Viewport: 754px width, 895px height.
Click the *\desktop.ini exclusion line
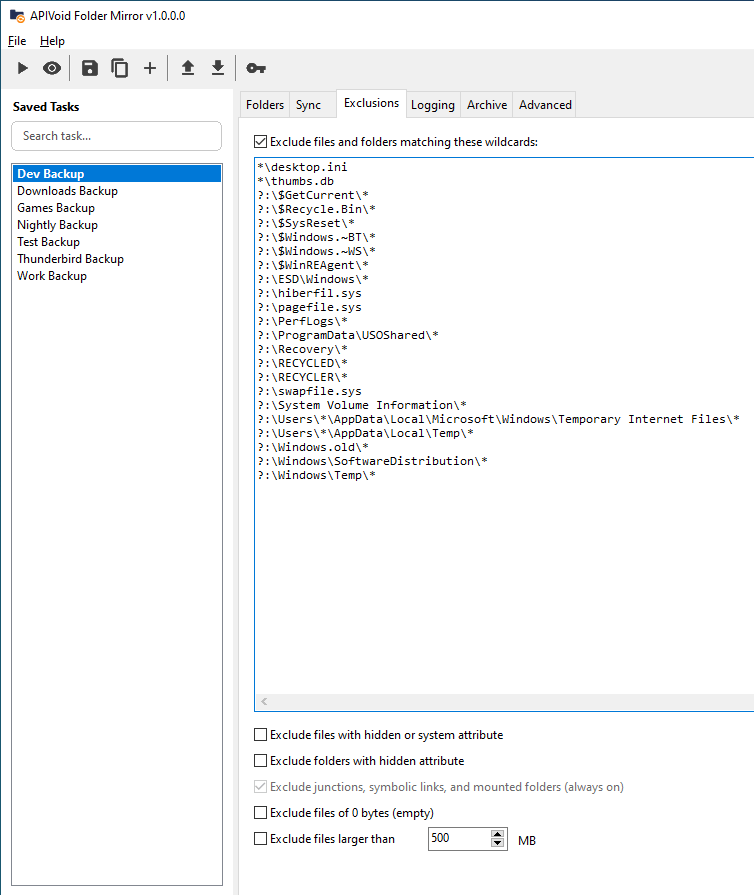[302, 167]
